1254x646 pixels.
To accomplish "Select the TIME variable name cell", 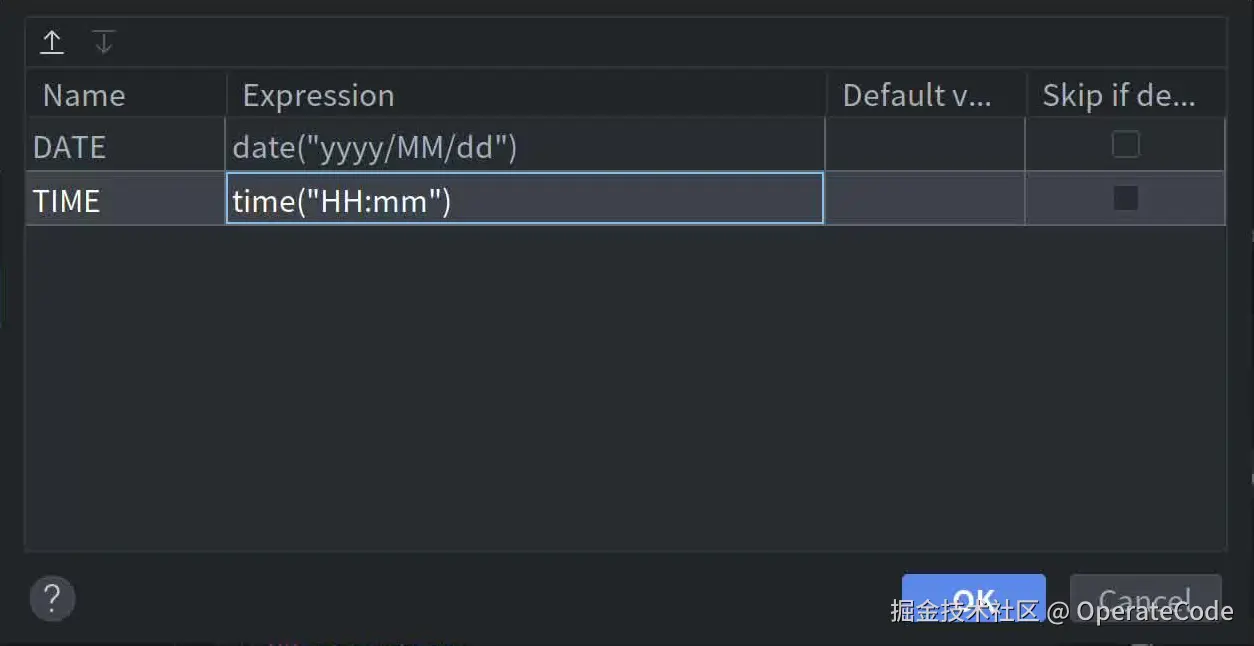I will (x=67, y=201).
